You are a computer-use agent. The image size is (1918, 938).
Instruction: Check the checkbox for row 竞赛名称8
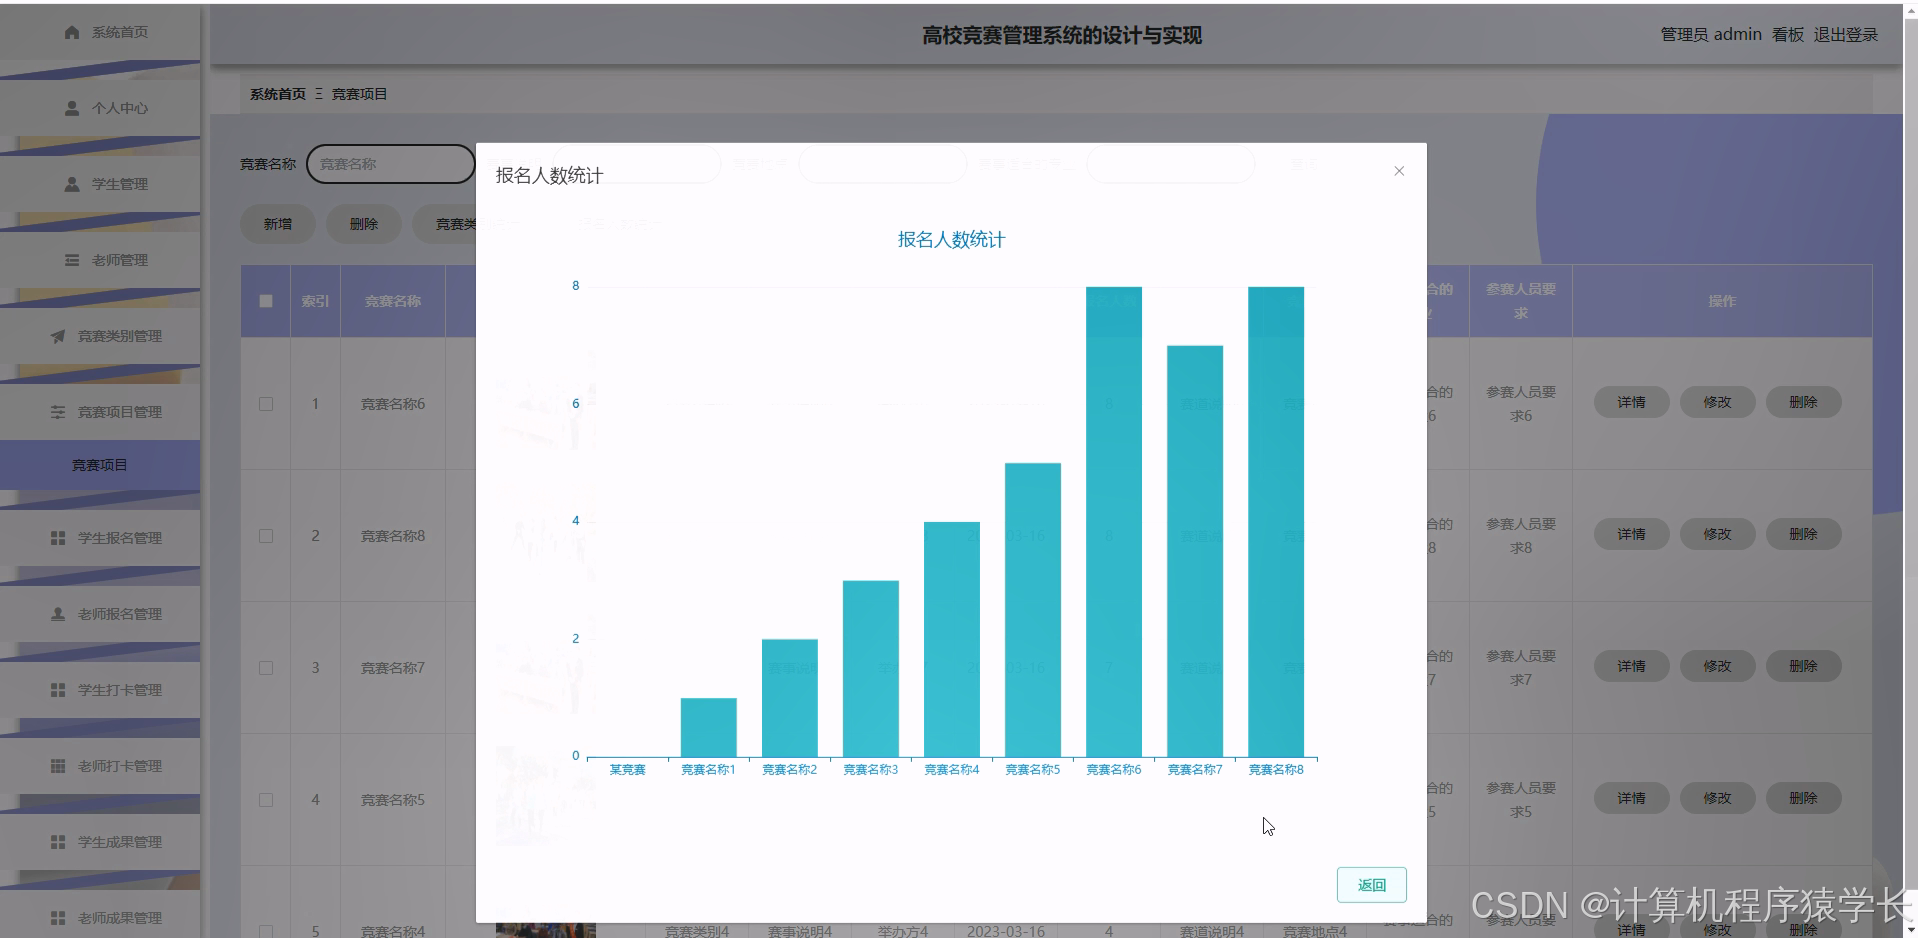(266, 536)
